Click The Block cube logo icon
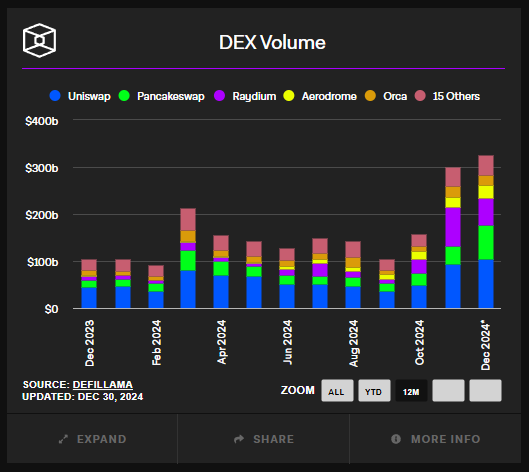Viewport: 529px width, 472px height. 39,40
